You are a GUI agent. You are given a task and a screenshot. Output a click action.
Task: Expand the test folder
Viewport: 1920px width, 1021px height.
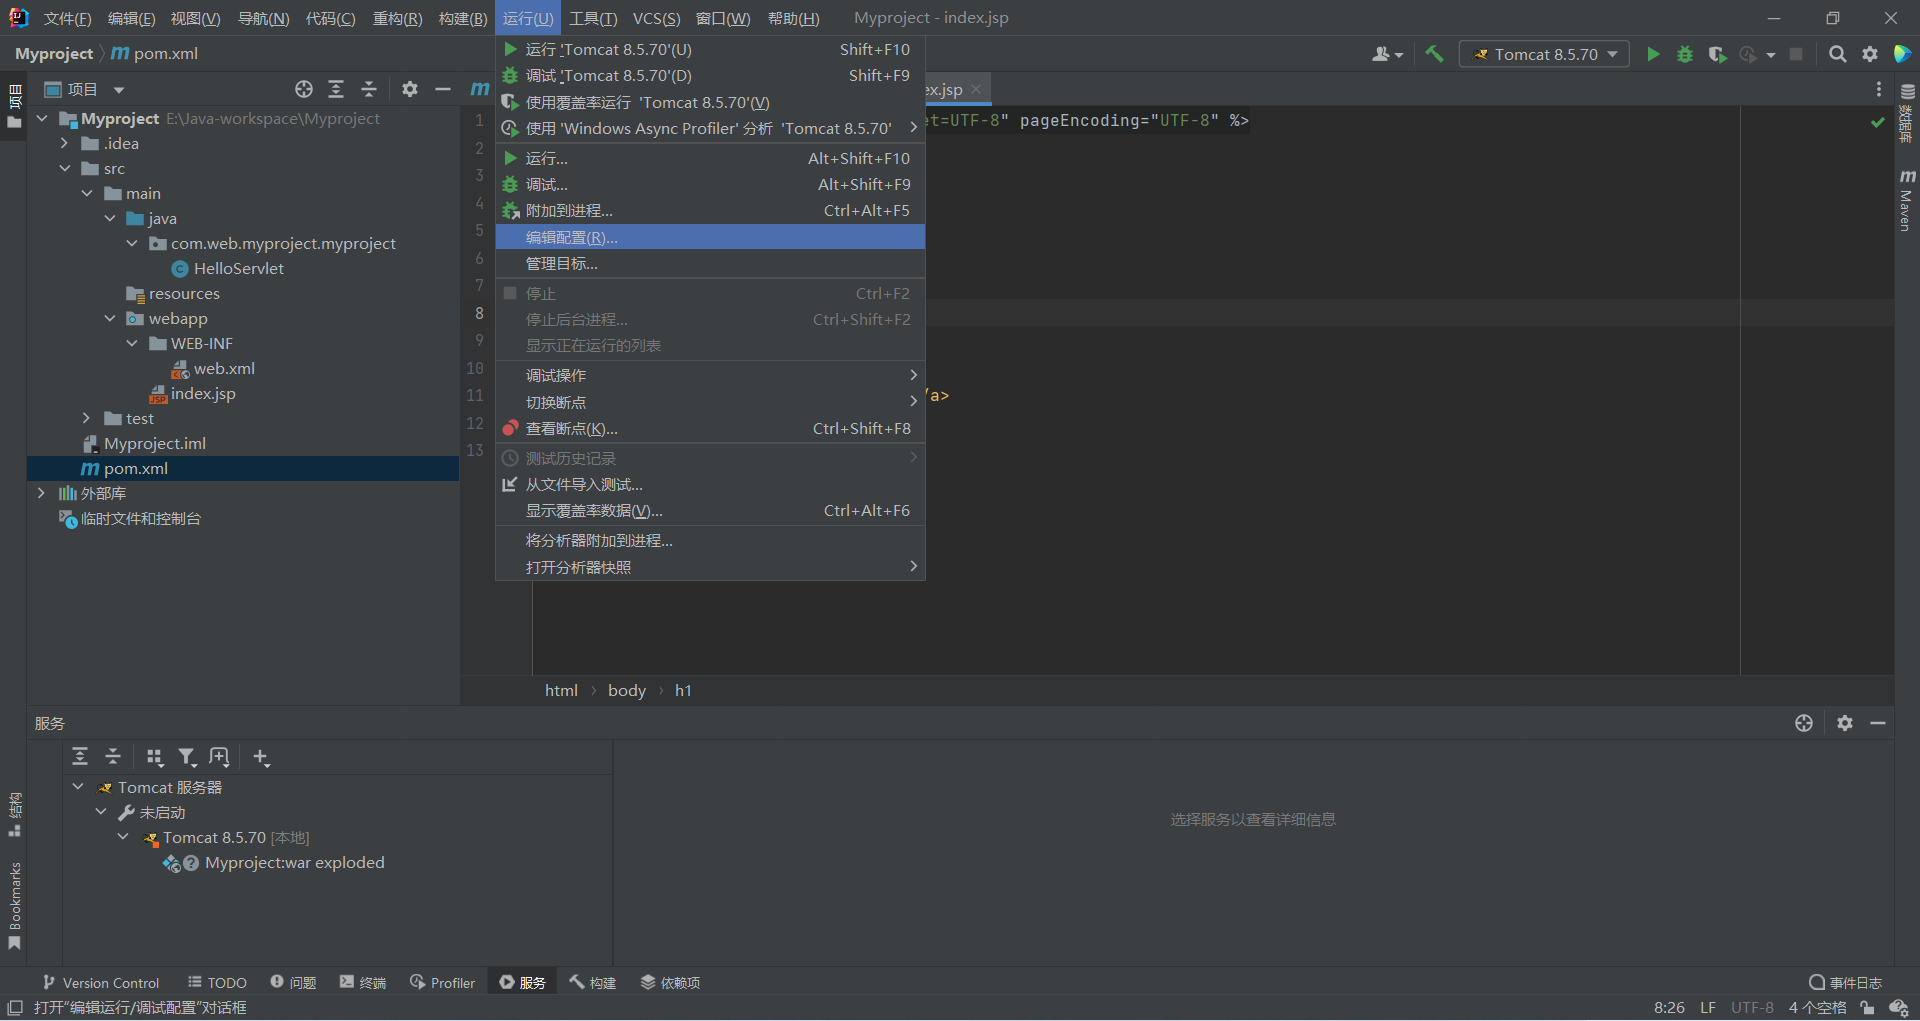tap(87, 418)
